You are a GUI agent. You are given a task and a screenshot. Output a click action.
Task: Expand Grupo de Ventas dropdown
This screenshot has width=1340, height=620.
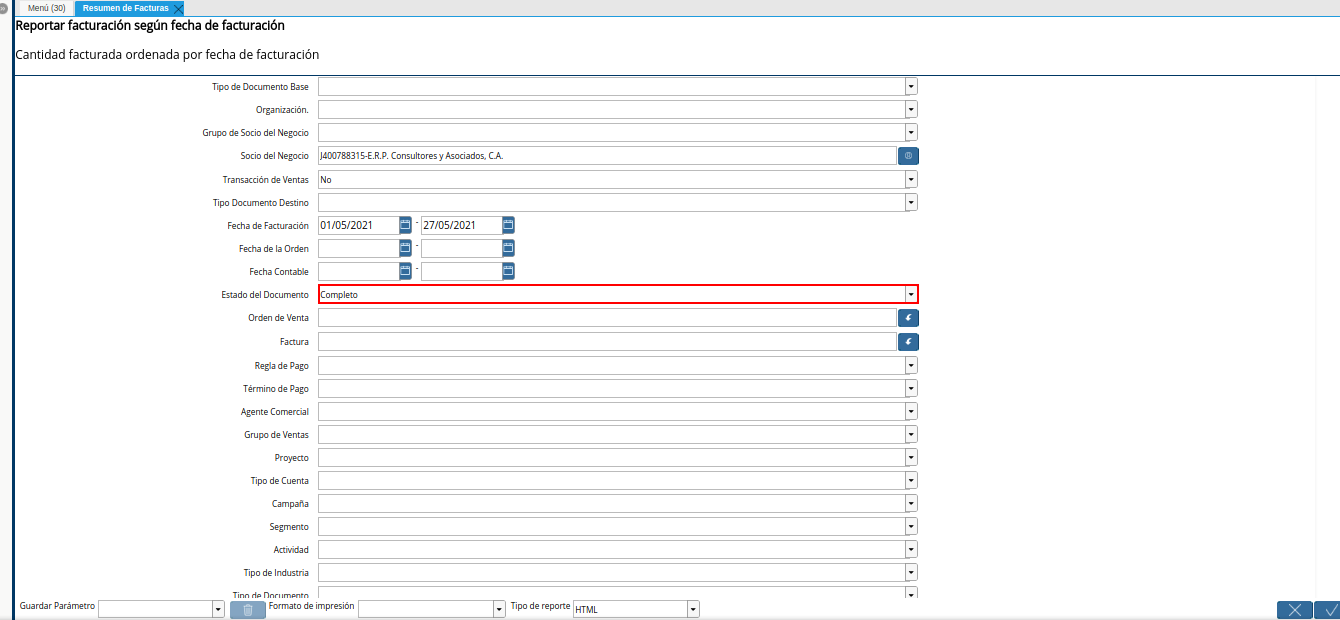tap(911, 435)
